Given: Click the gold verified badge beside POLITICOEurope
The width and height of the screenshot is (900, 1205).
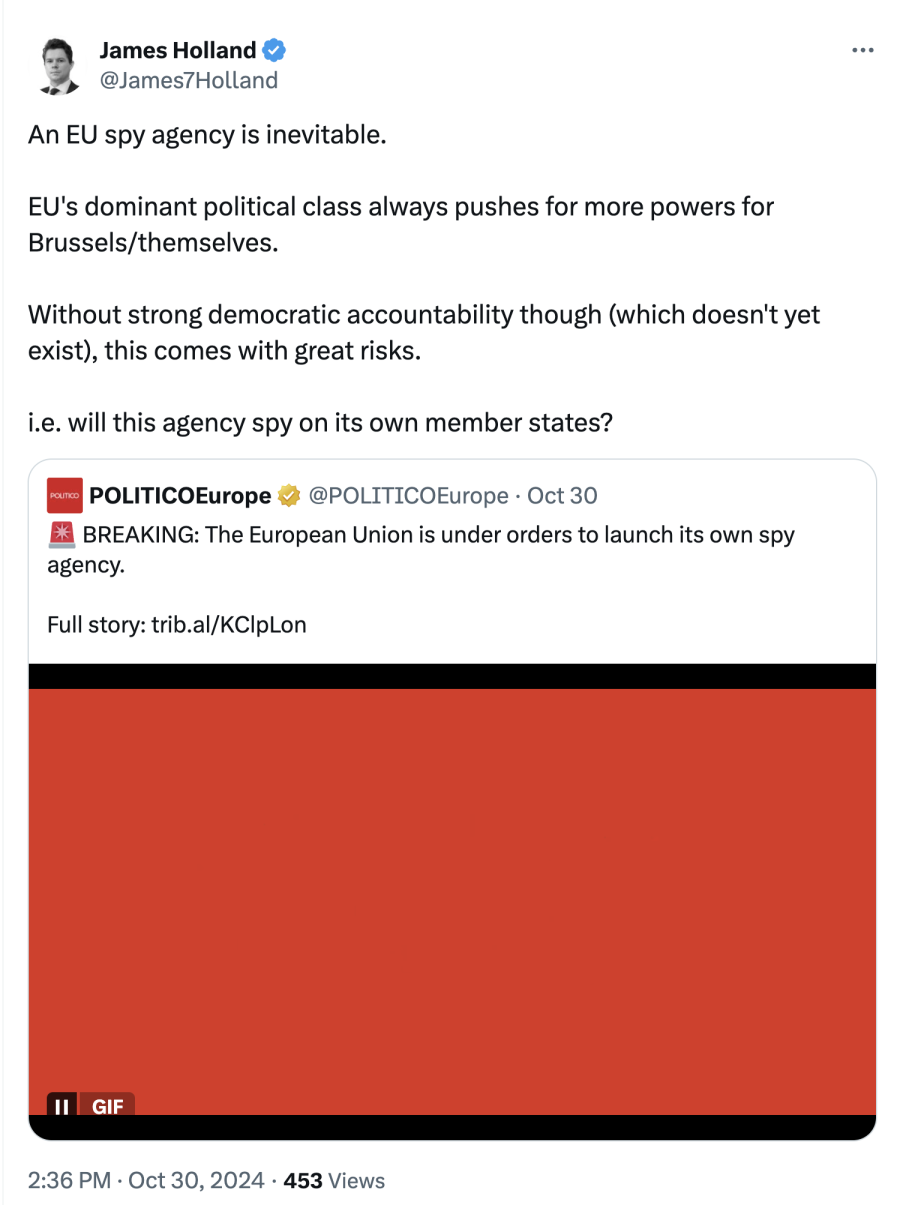Looking at the screenshot, I should [x=289, y=496].
